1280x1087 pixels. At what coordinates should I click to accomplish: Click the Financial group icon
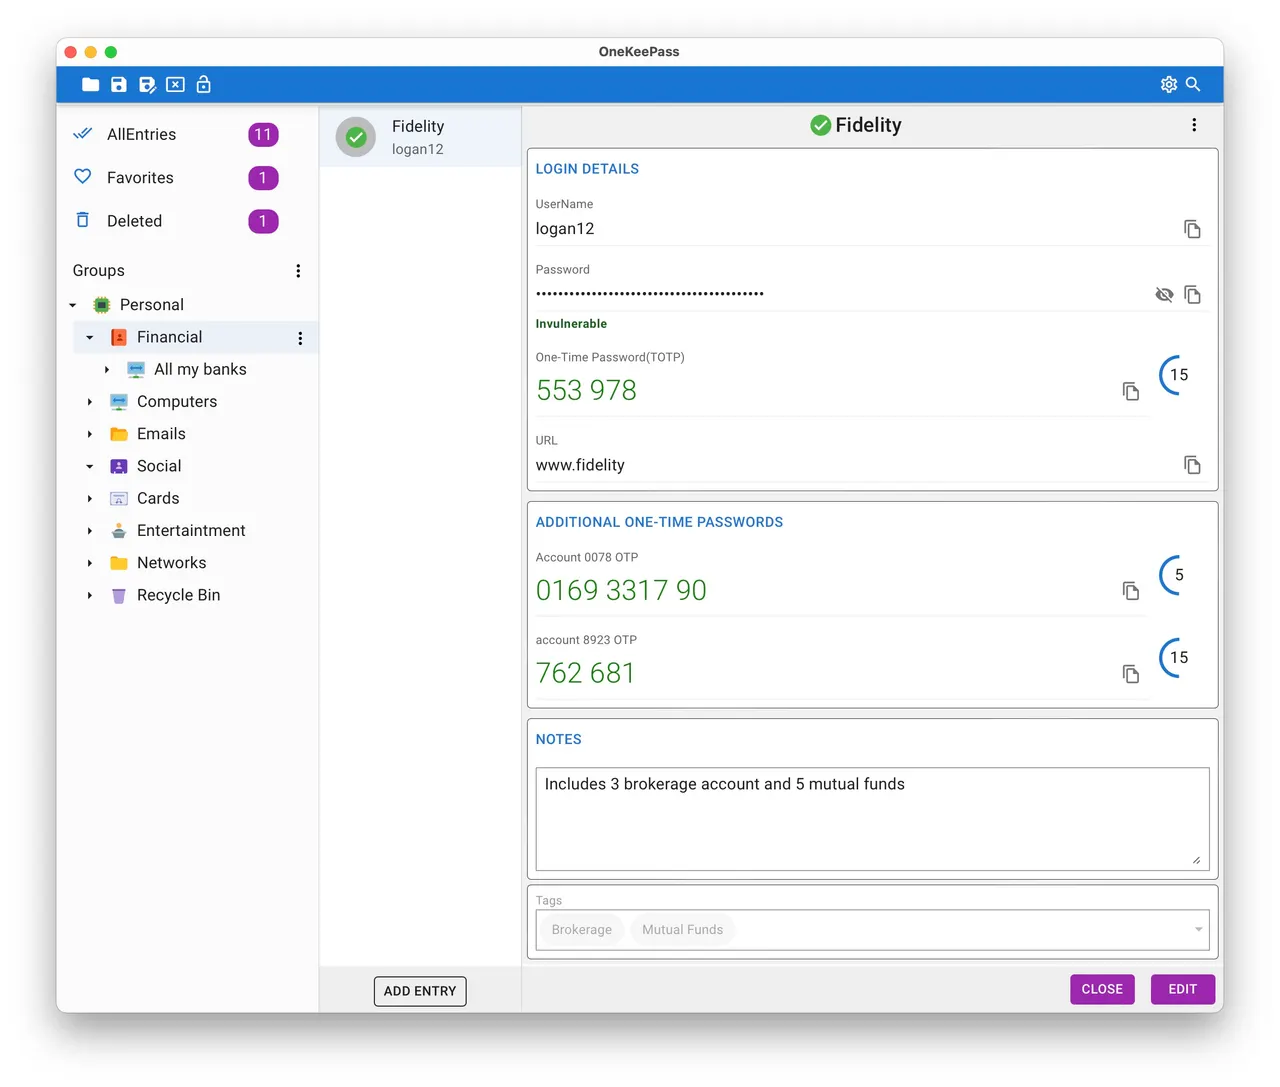pyautogui.click(x=119, y=337)
